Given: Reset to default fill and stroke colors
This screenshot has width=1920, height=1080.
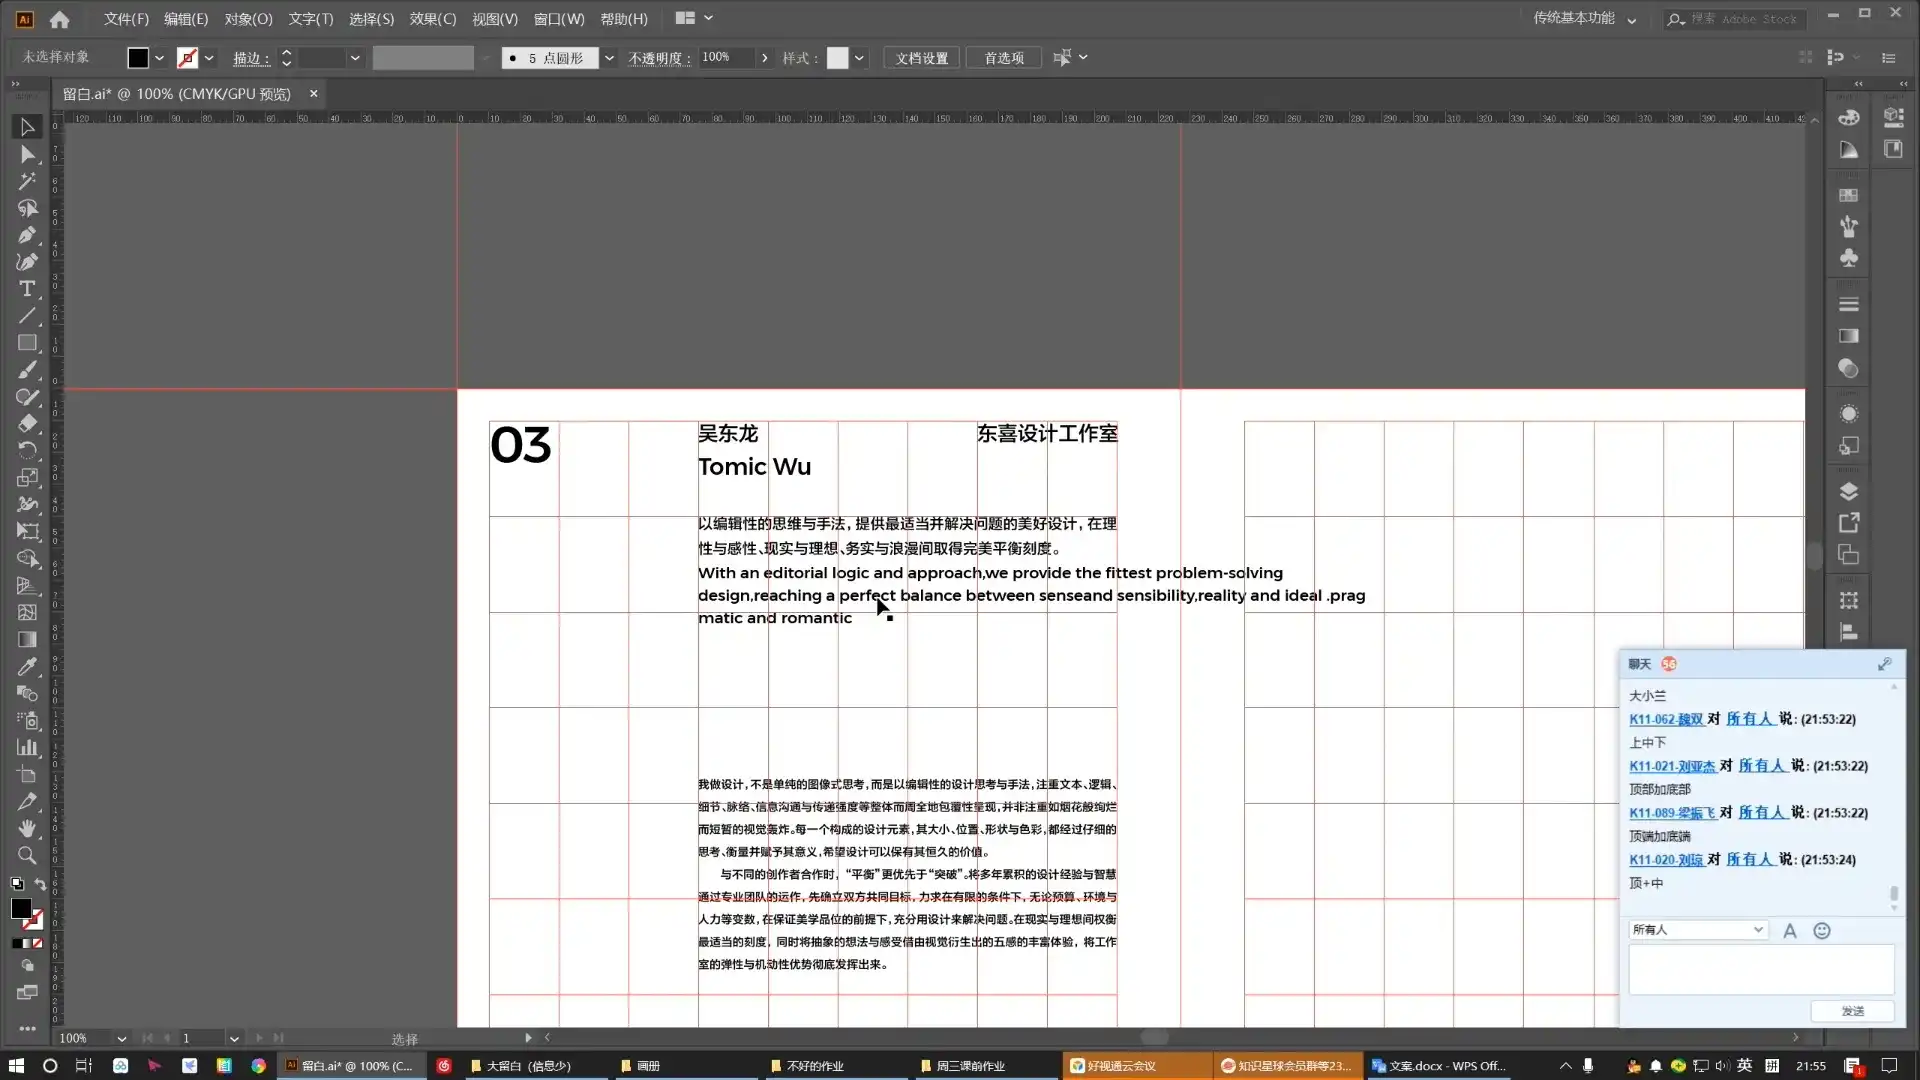Looking at the screenshot, I should 16,884.
